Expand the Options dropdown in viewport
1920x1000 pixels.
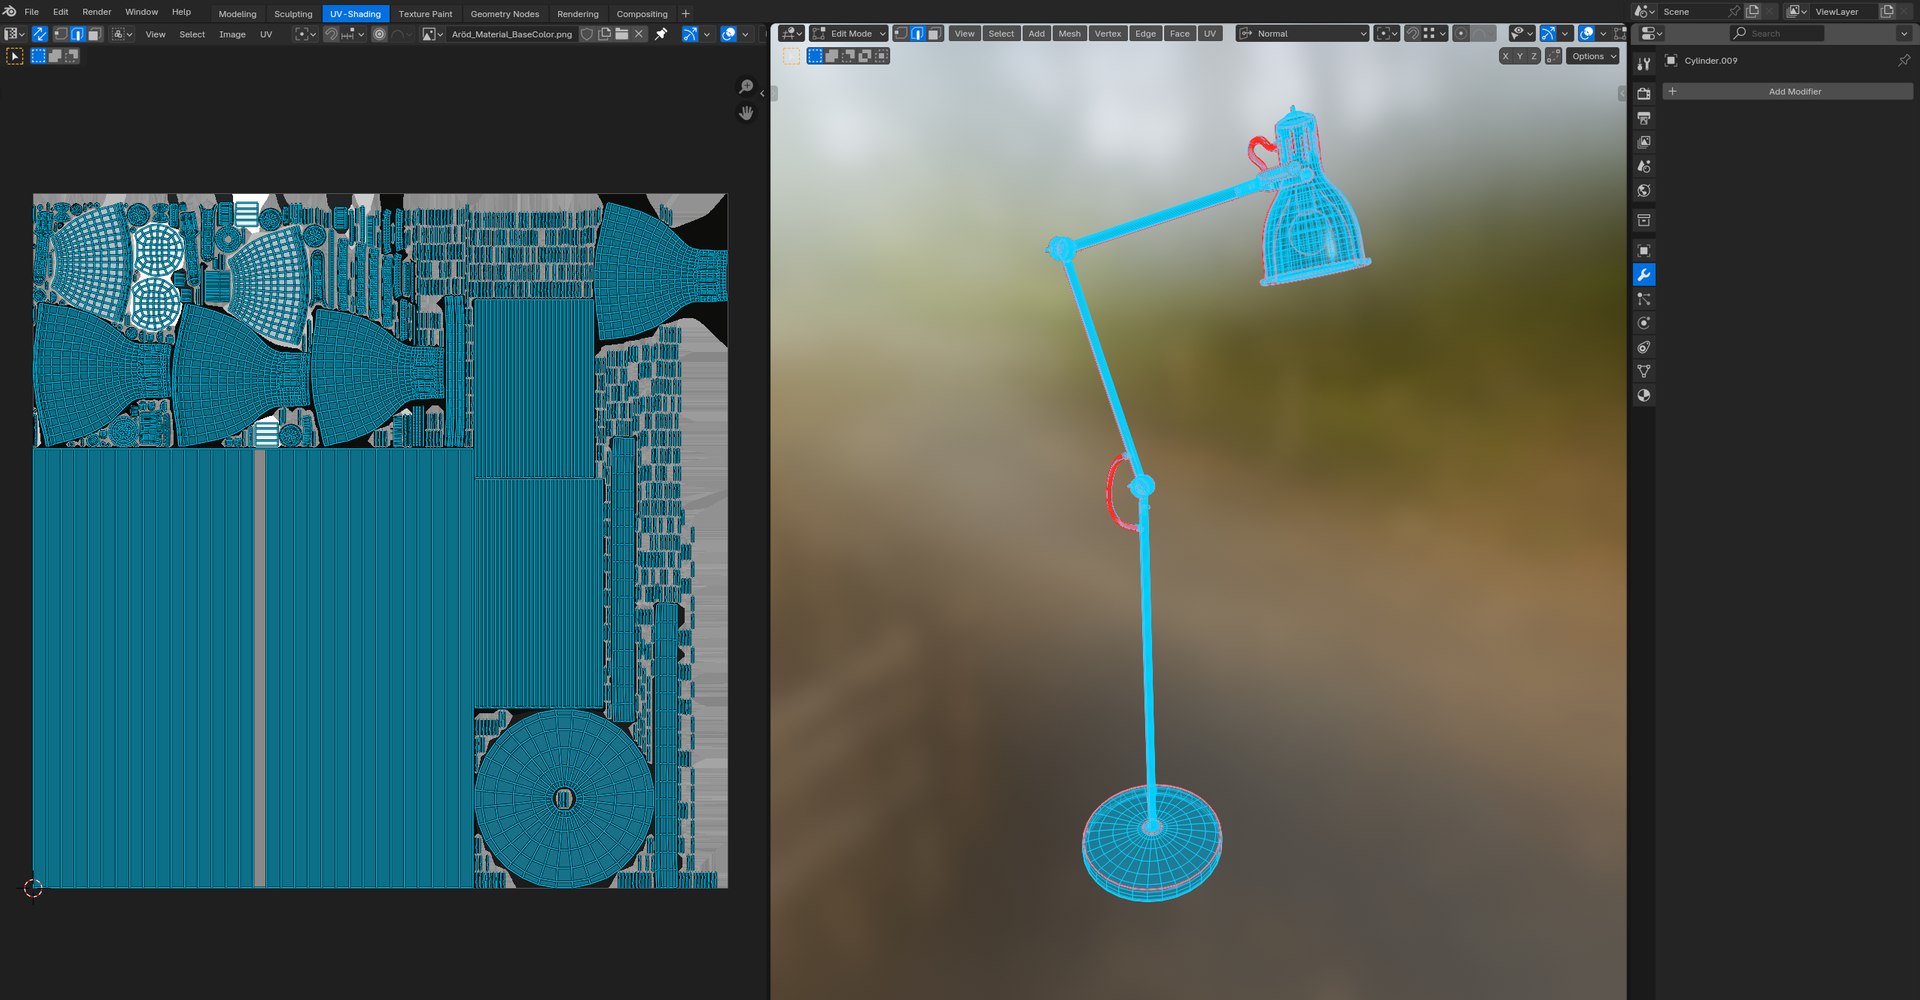(1593, 56)
